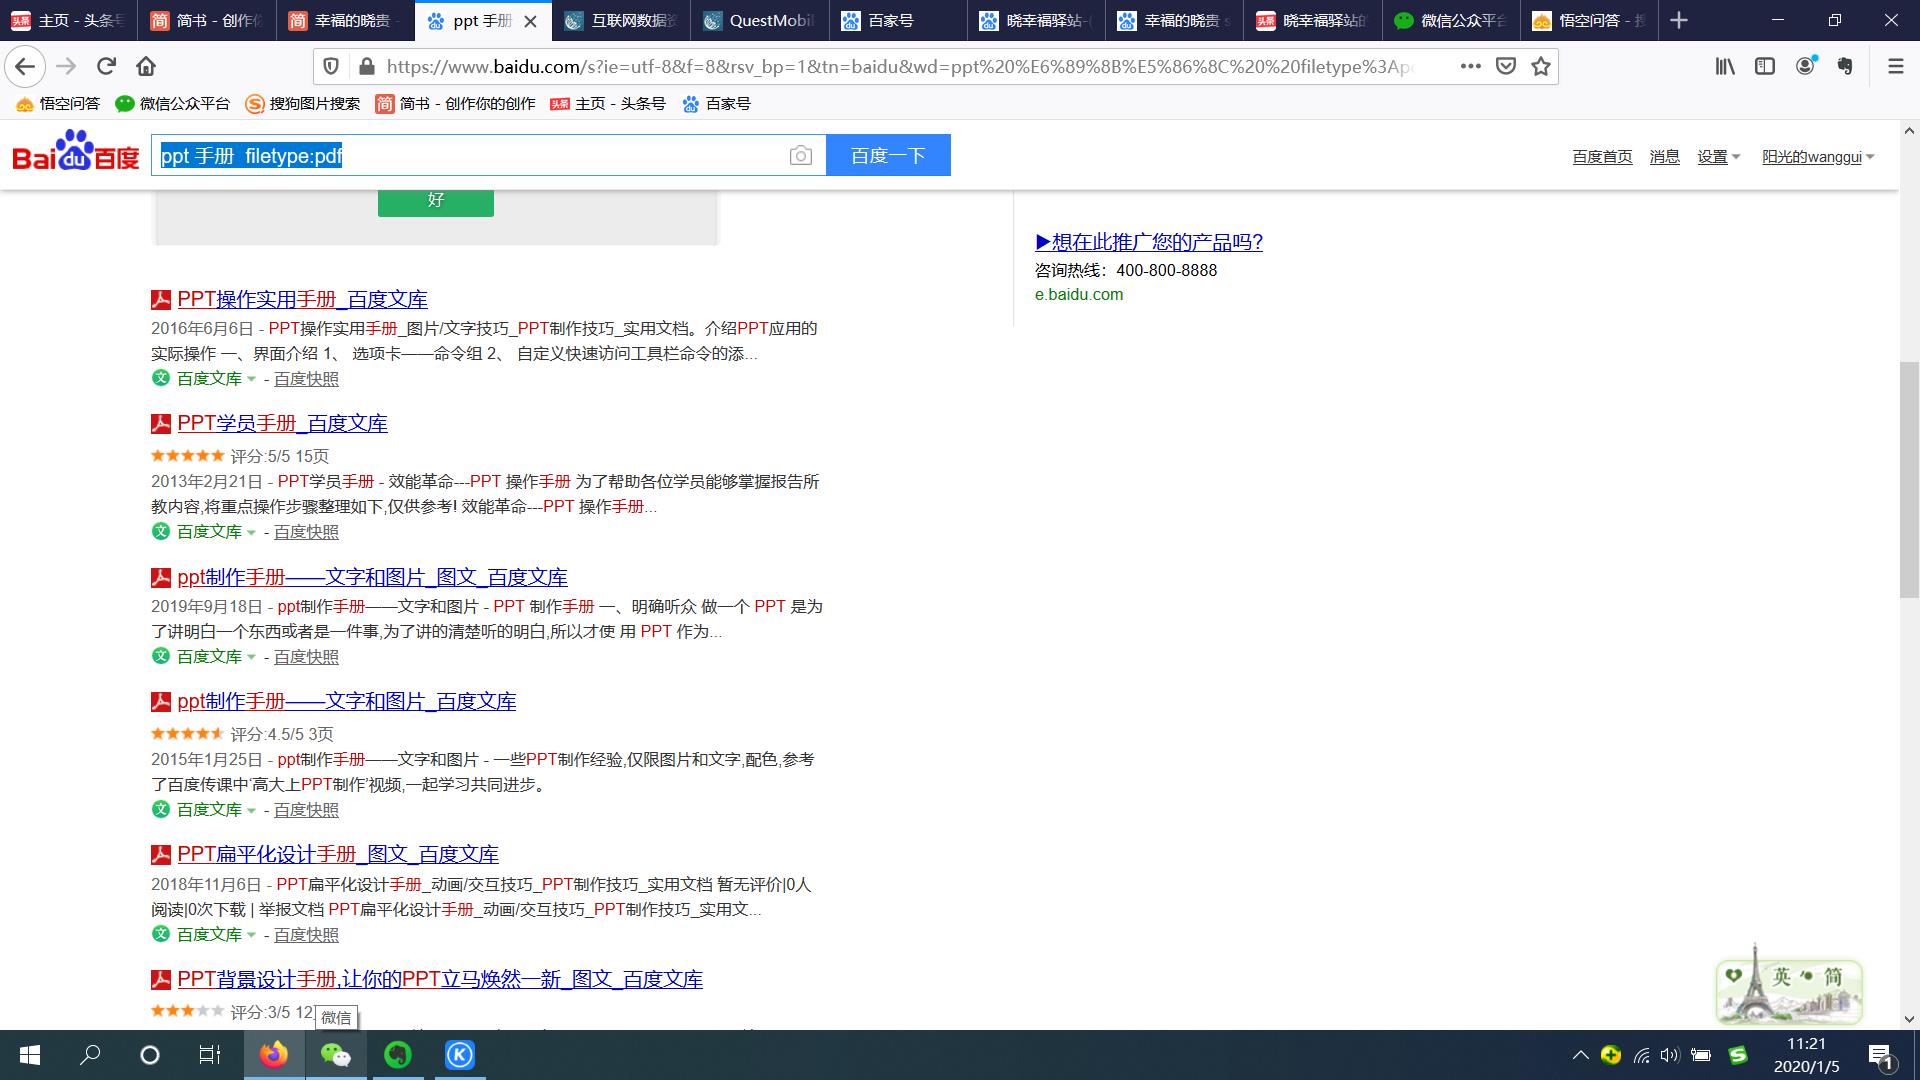Switch to the 简书 - 创作 tab
Screen dimensions: 1920x1080
[x=207, y=20]
